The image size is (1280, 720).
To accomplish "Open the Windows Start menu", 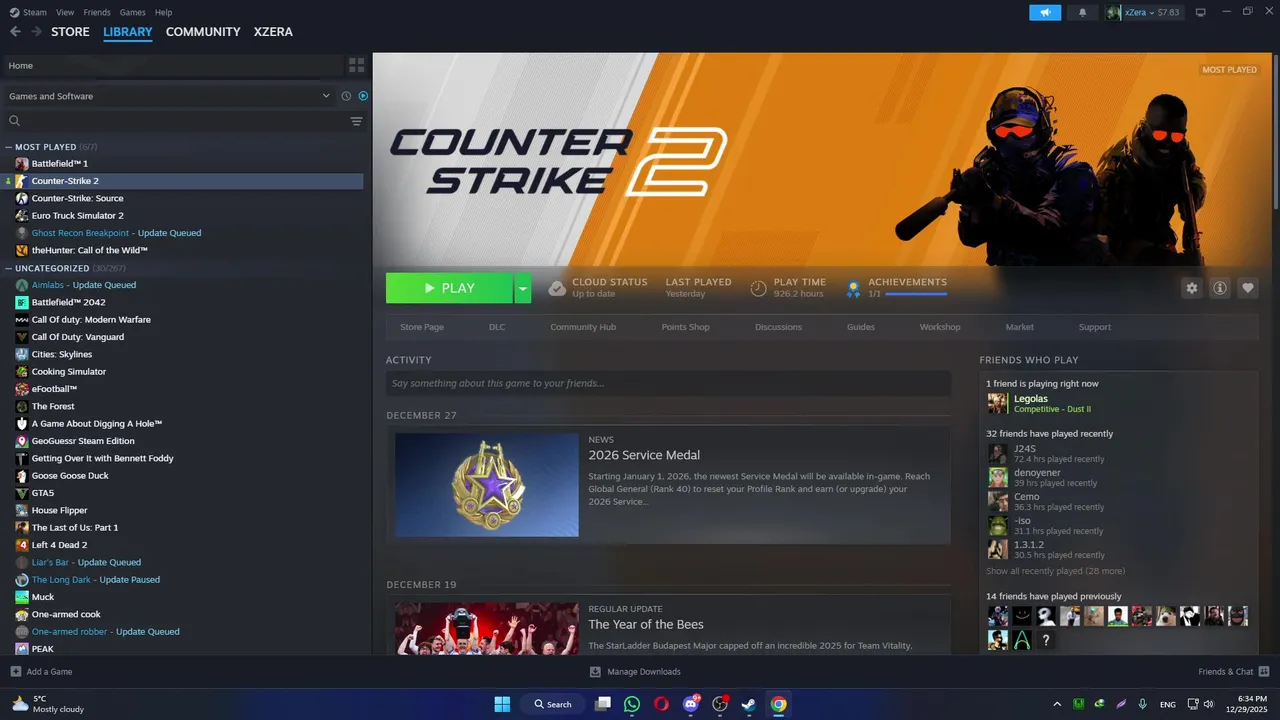I will [502, 704].
